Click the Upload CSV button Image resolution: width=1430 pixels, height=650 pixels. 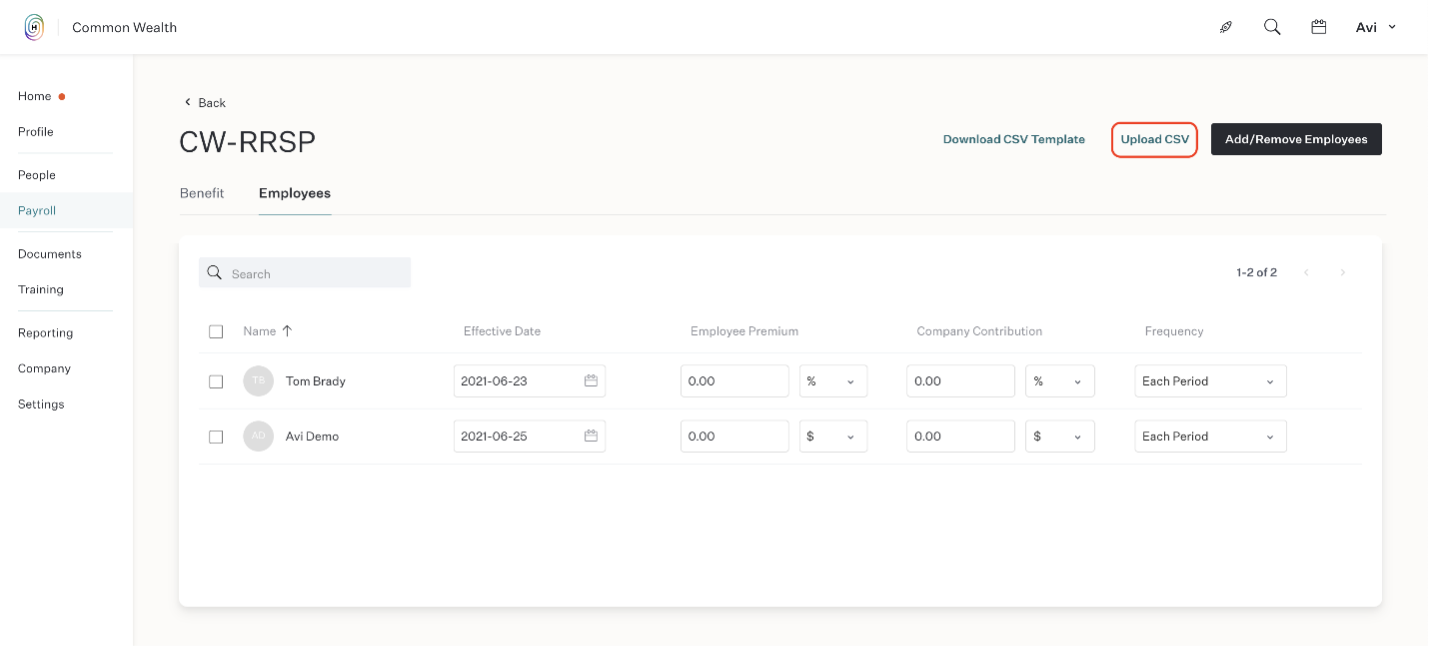click(x=1155, y=140)
